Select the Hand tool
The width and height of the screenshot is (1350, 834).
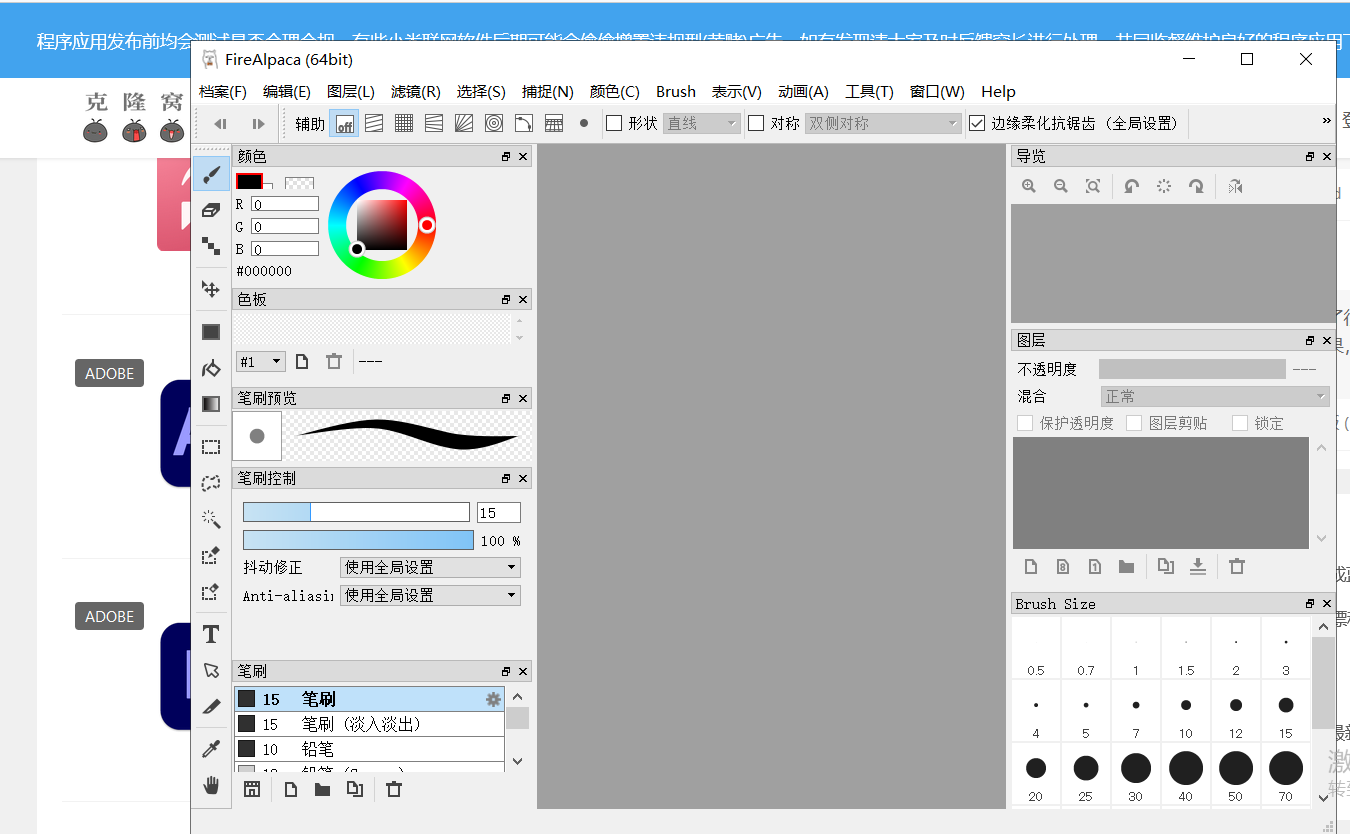pos(211,785)
